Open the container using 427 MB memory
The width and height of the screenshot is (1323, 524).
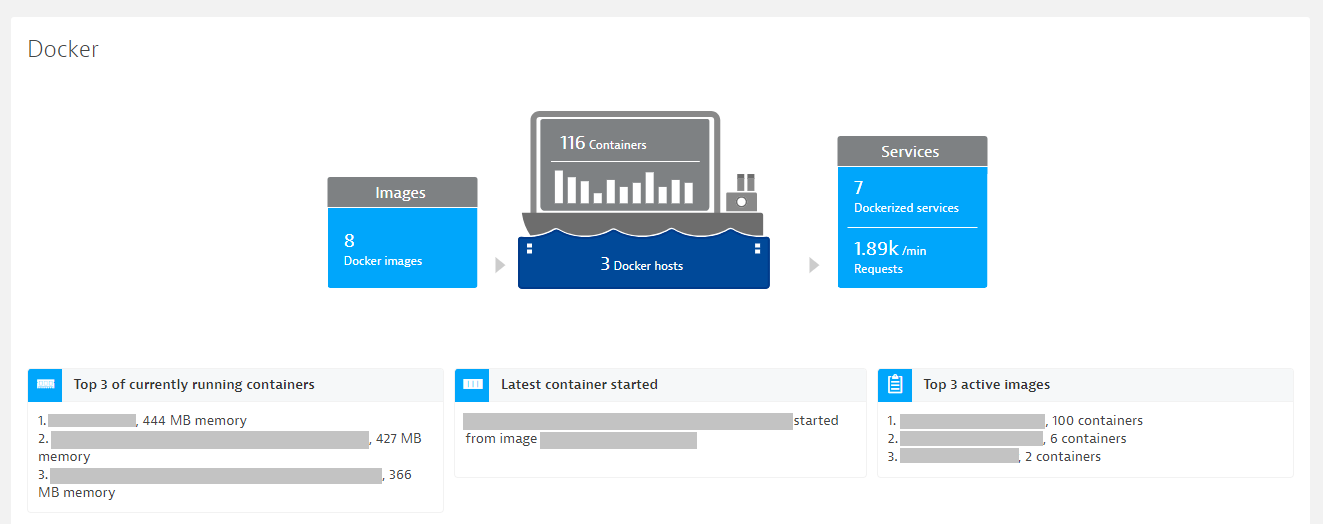[x=230, y=447]
